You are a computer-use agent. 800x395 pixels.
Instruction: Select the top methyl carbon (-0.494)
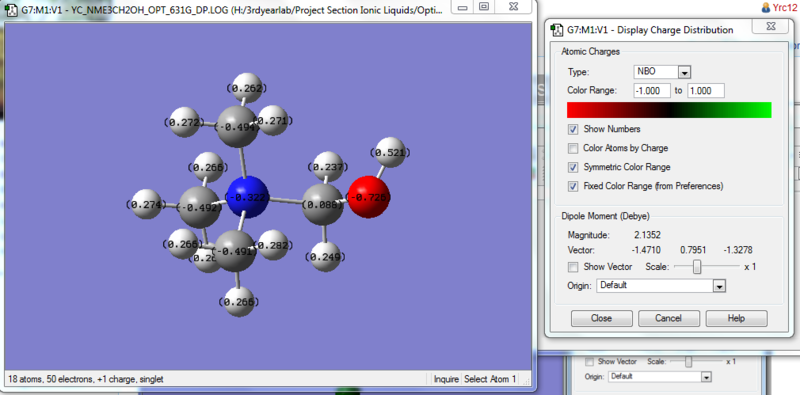(x=237, y=127)
